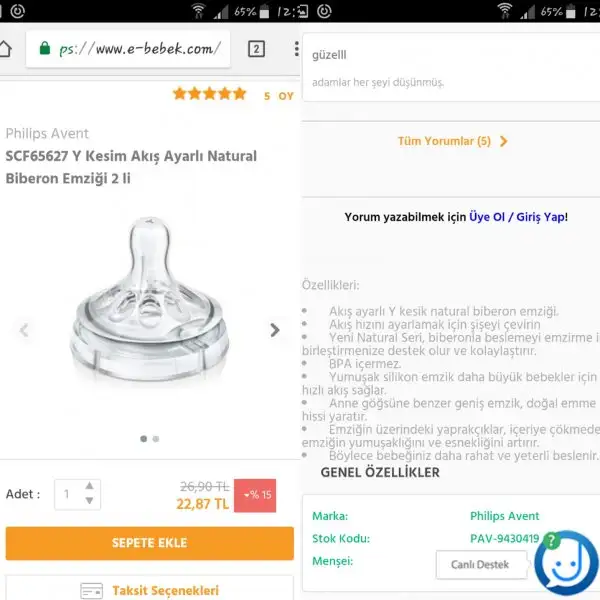The height and width of the screenshot is (600, 600).
Task: Open Canlı Destek live support button
Action: pos(481,564)
